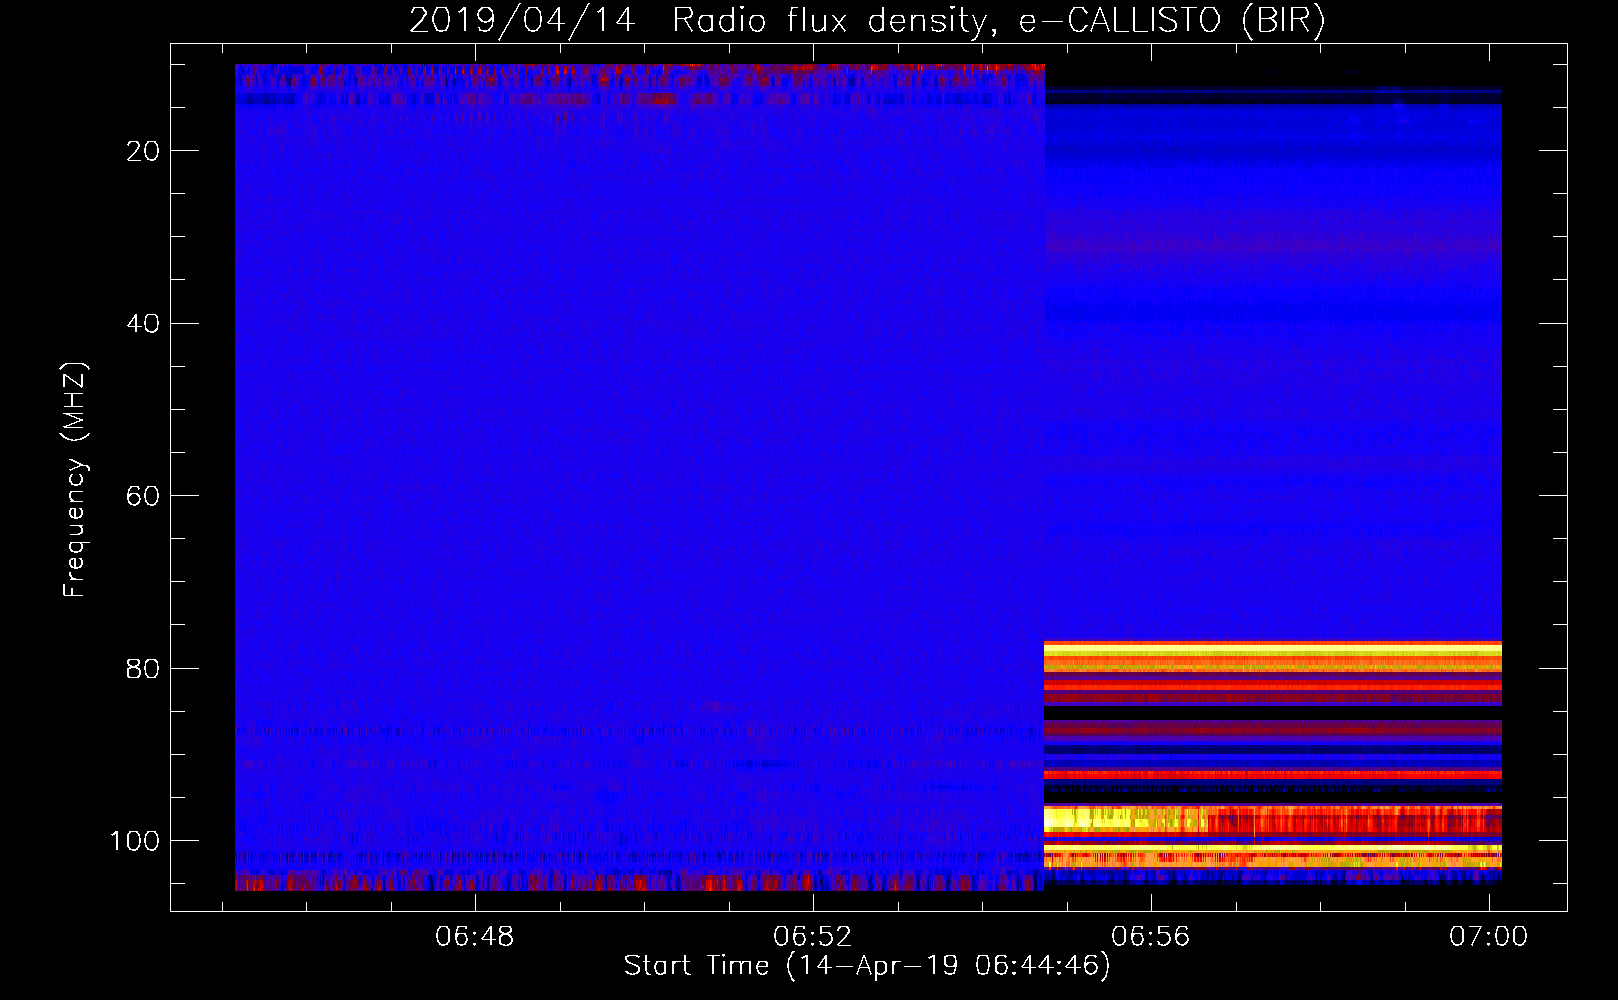Viewport: 1618px width, 1000px height.
Task: Click the thin red band near 92 MHz
Action: [1273, 774]
